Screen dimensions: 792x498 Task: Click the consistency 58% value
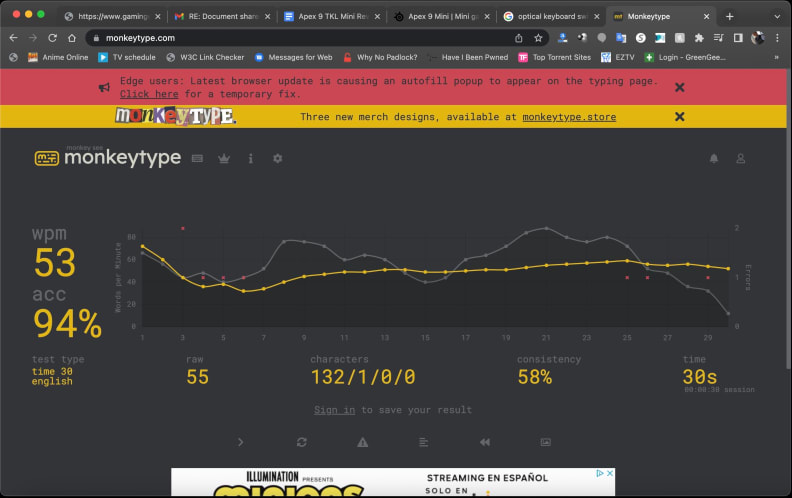535,377
